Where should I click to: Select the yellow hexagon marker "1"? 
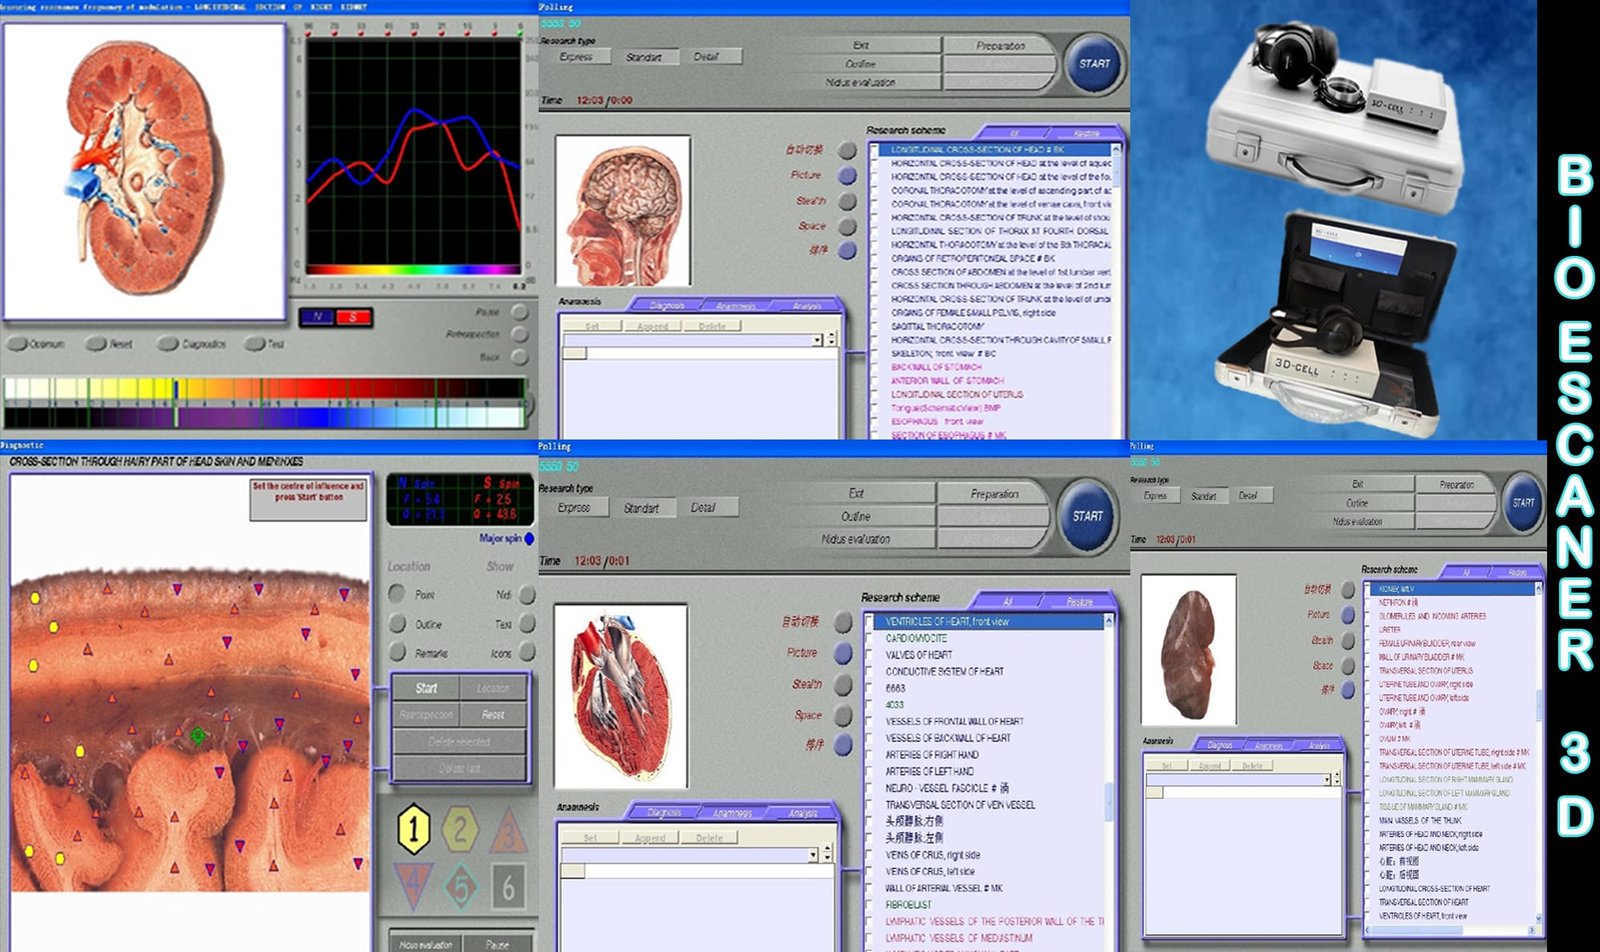point(414,828)
